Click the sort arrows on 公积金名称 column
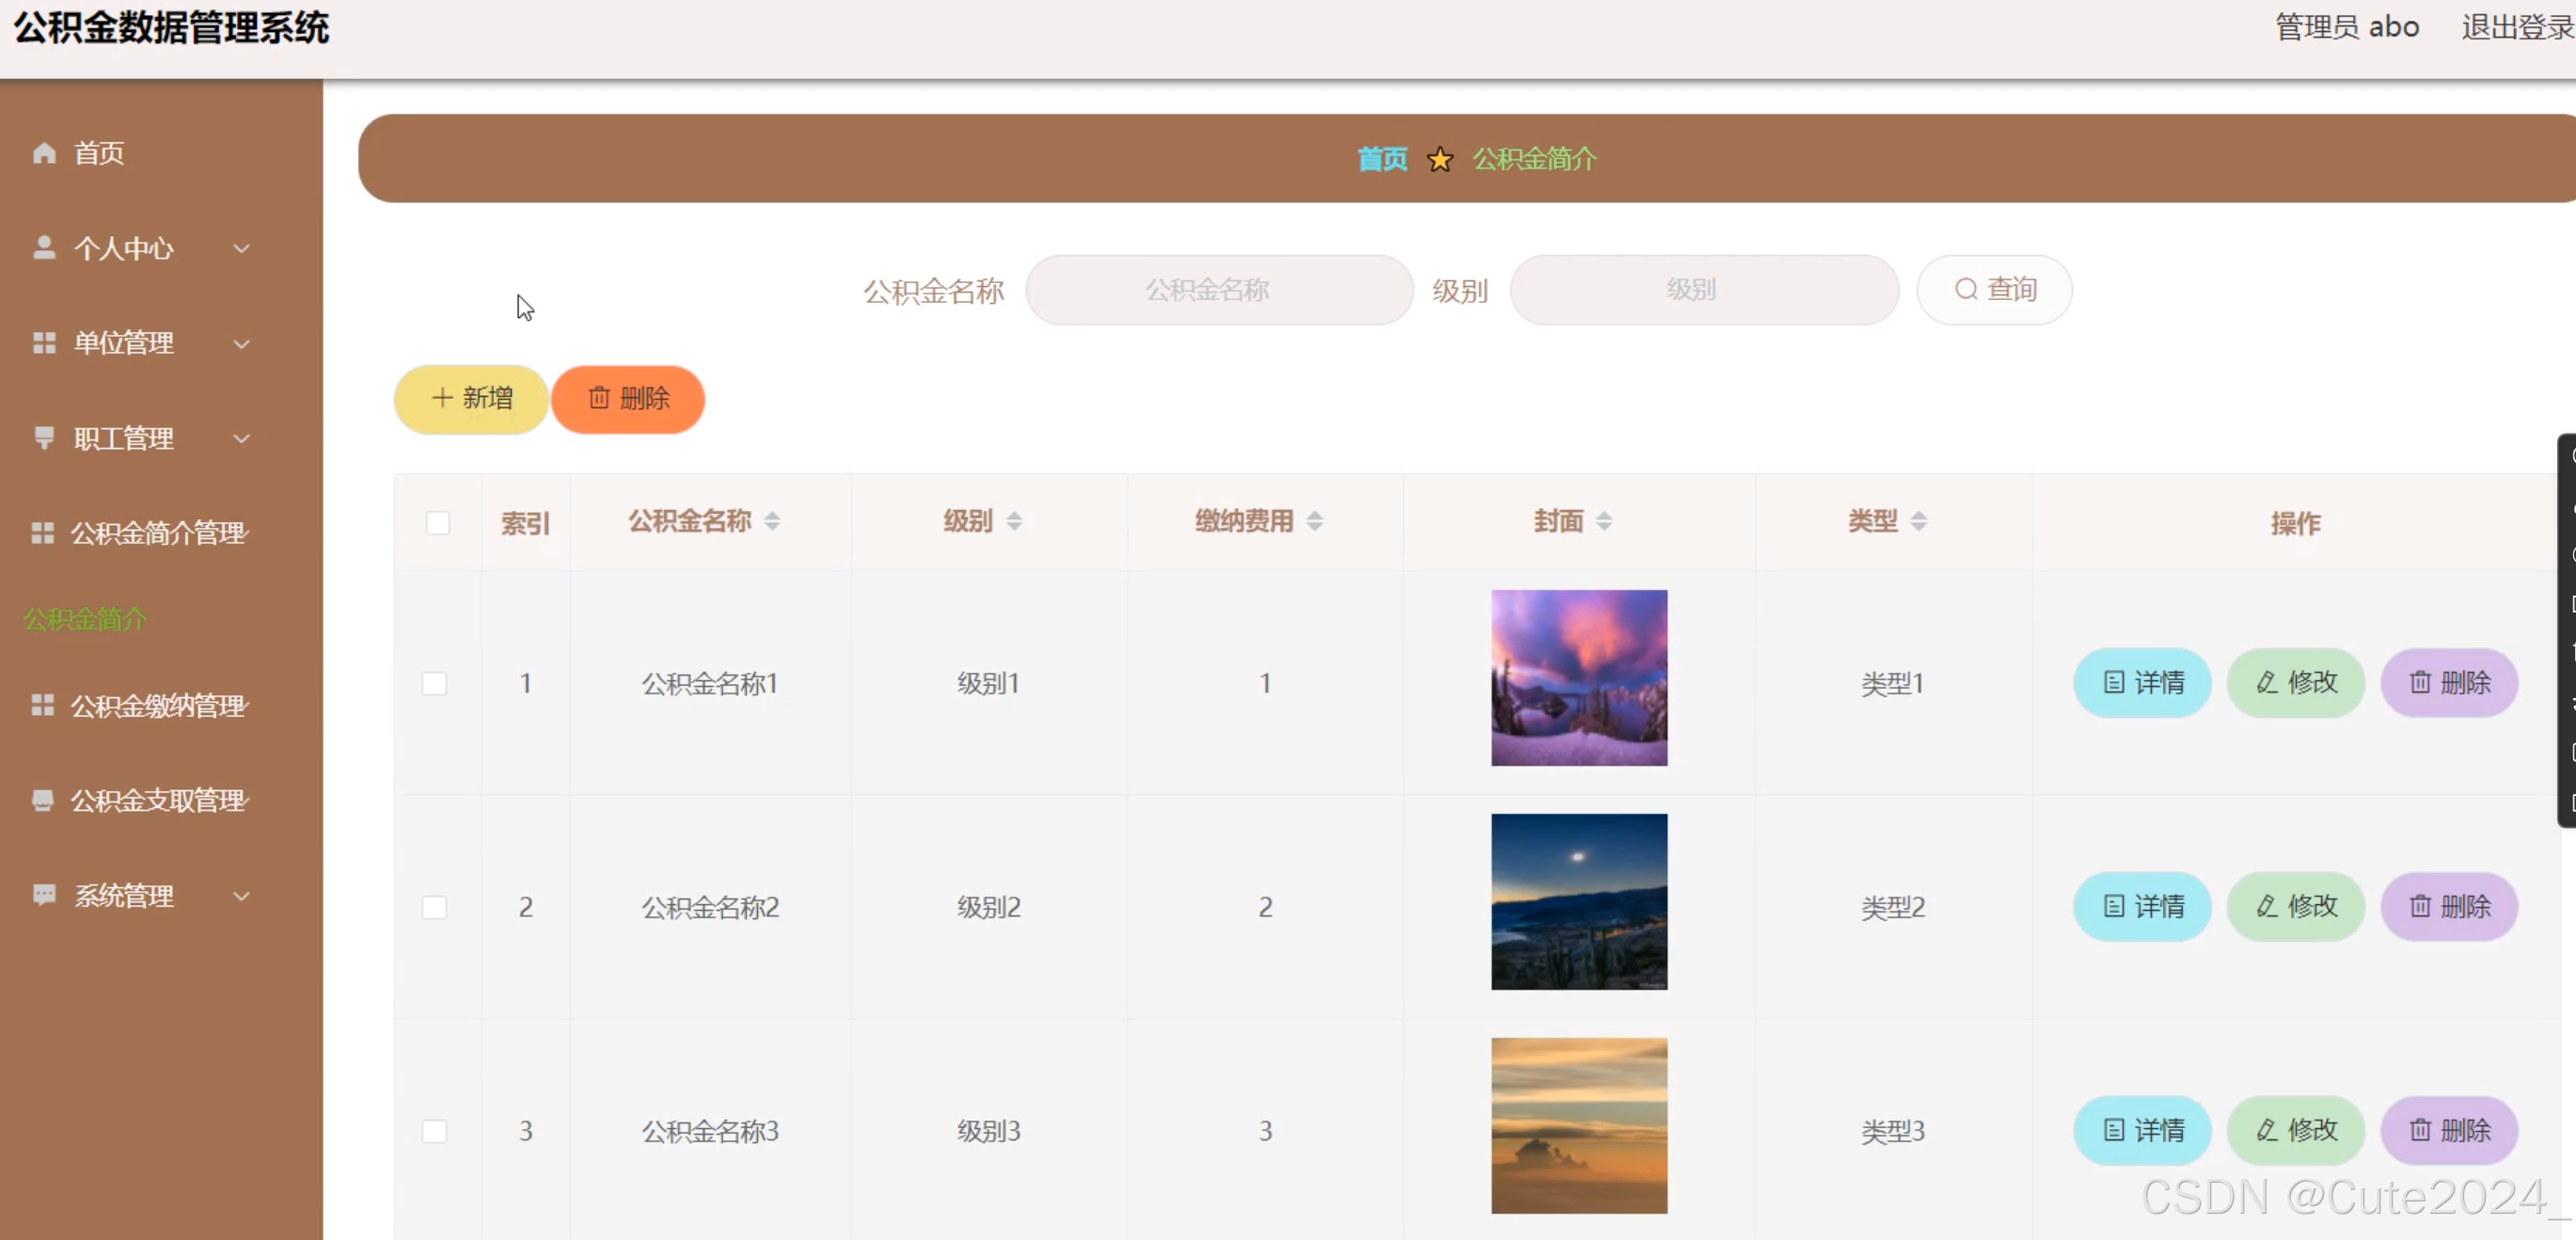Image resolution: width=2576 pixels, height=1240 pixels. [x=772, y=521]
